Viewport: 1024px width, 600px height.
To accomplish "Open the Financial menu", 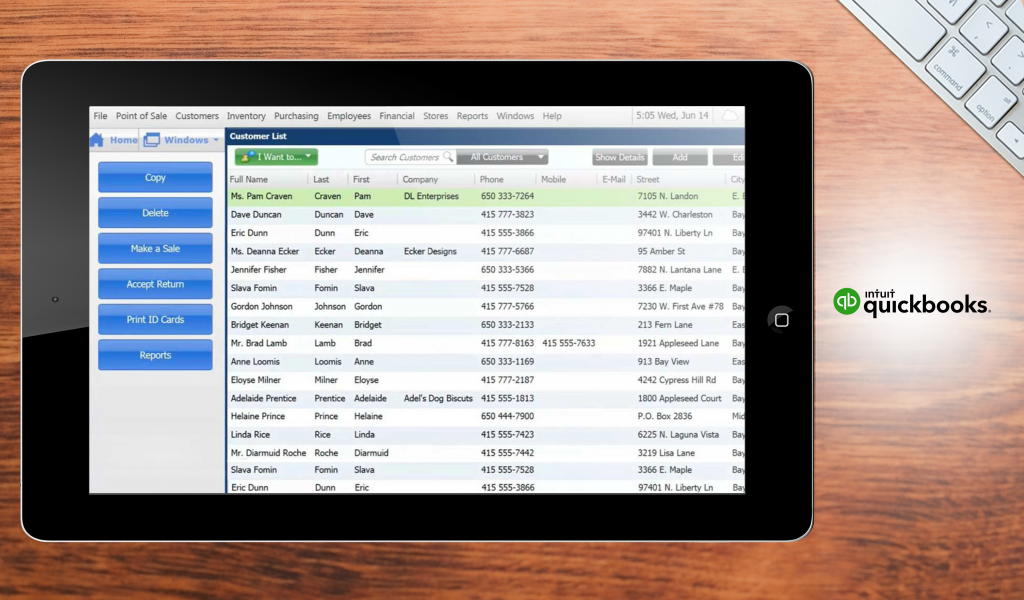I will [x=396, y=116].
